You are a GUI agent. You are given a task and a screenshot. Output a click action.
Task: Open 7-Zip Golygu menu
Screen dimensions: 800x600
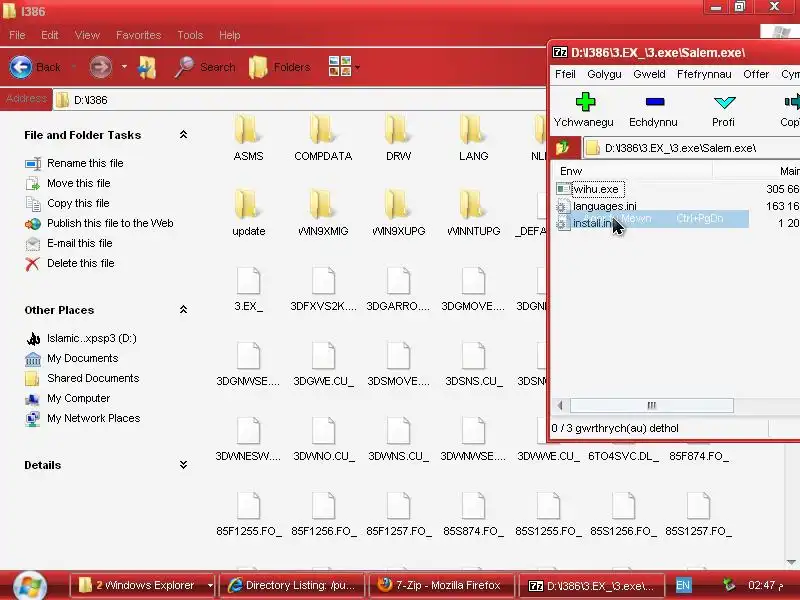[604, 74]
